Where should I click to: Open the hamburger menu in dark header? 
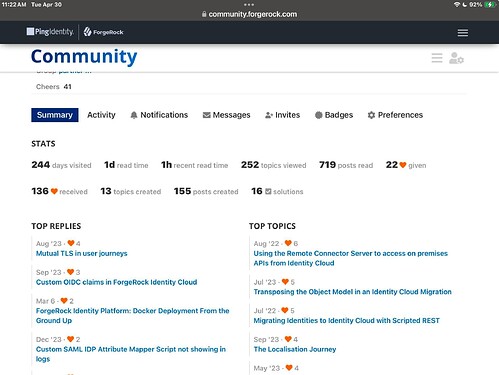tap(463, 33)
